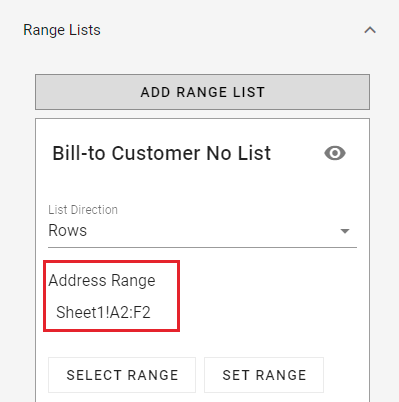Click the upward caret beside Range Lists
Viewport: 399px width, 402px height.
coord(370,30)
